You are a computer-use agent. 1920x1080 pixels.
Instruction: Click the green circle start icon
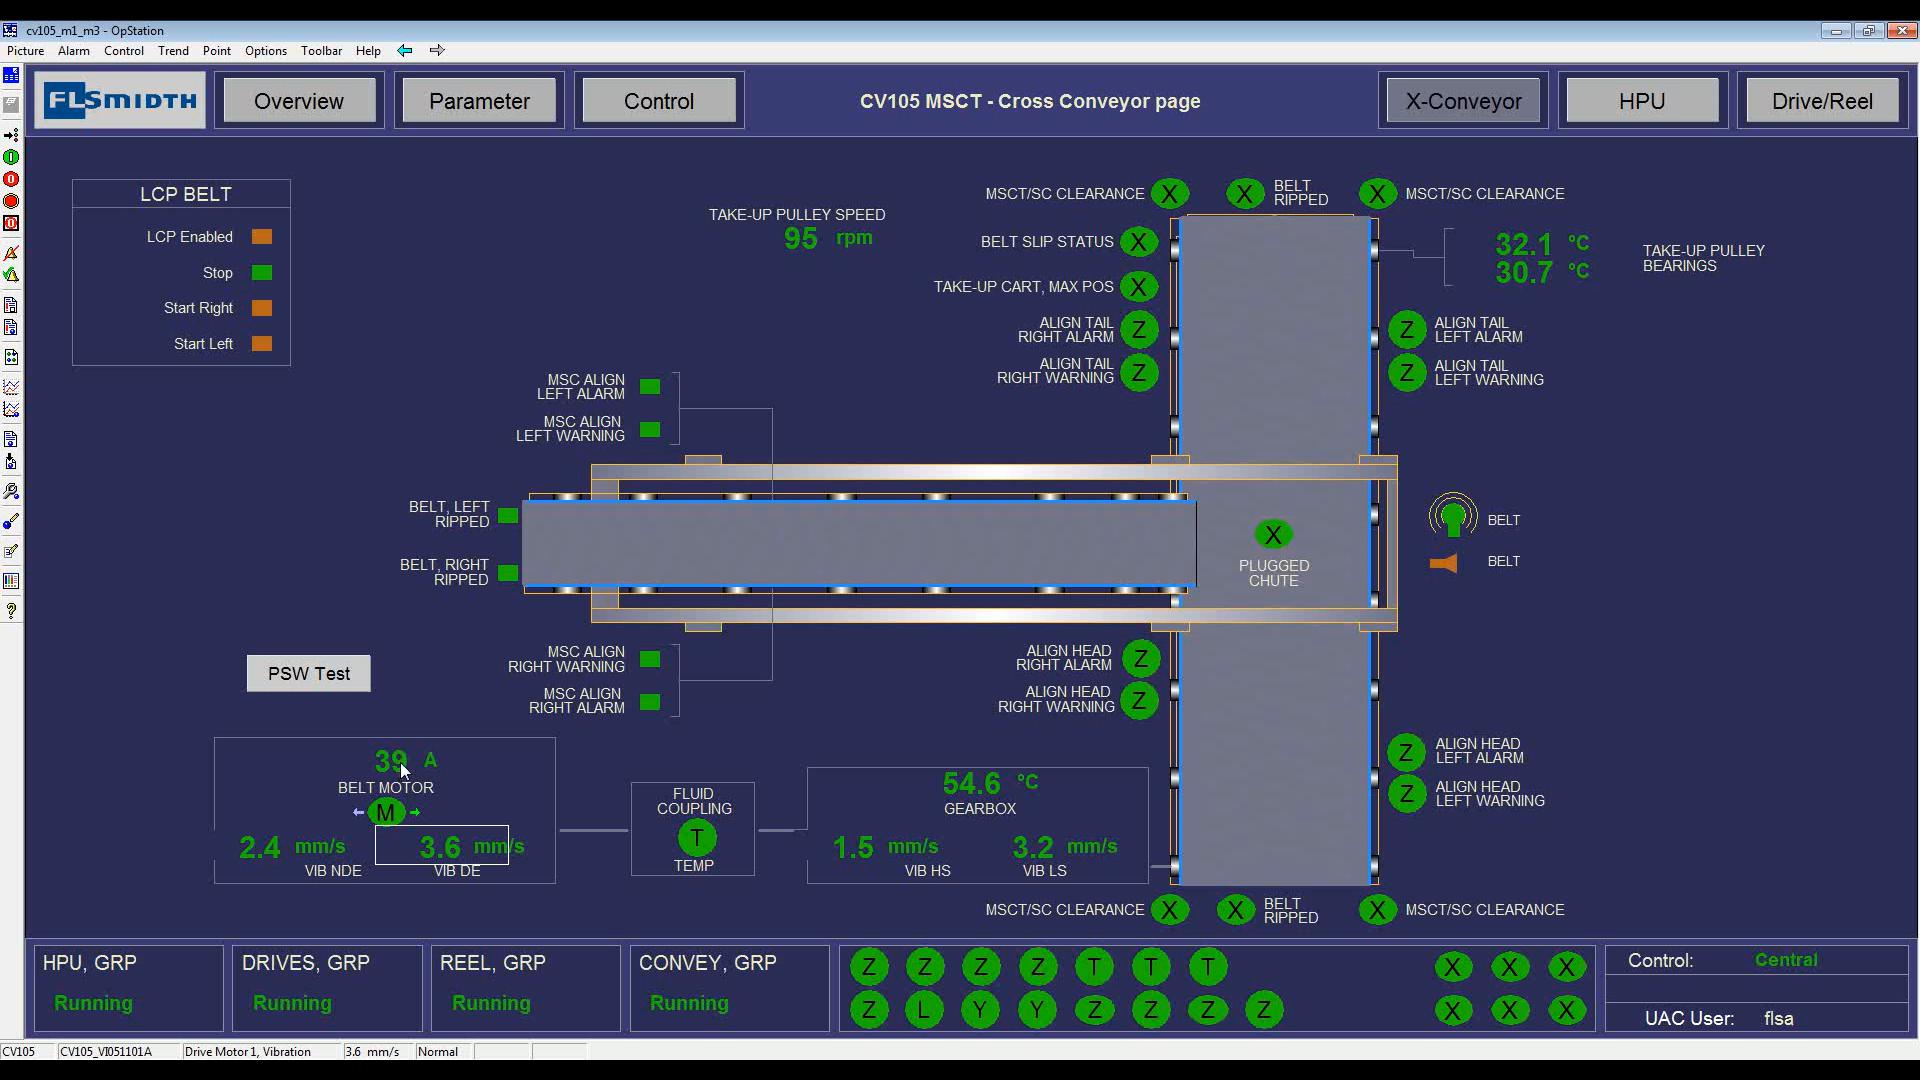[x=11, y=157]
